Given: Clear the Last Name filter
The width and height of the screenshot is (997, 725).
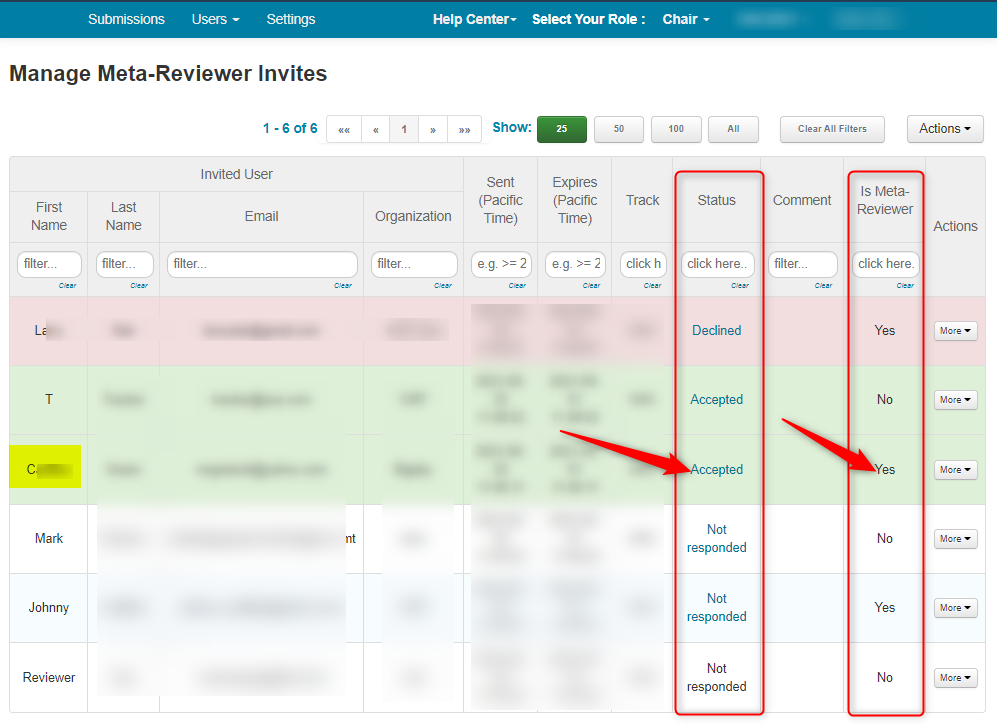Looking at the screenshot, I should click(139, 286).
